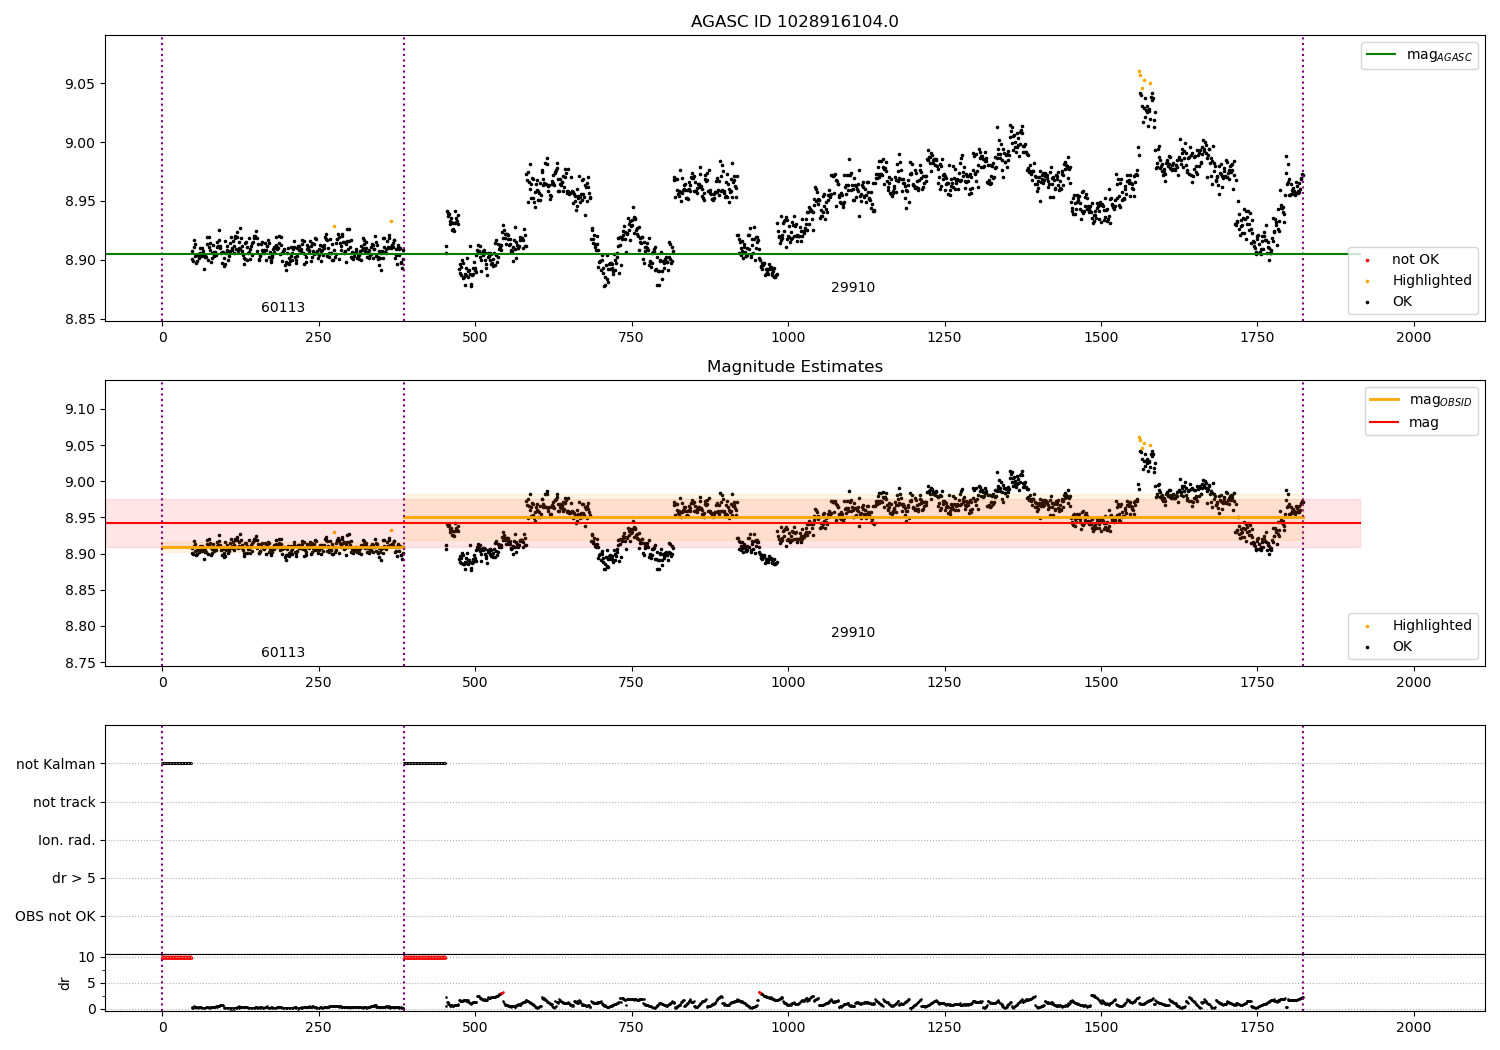Click the 'Ion. rad.' row label

click(67, 840)
